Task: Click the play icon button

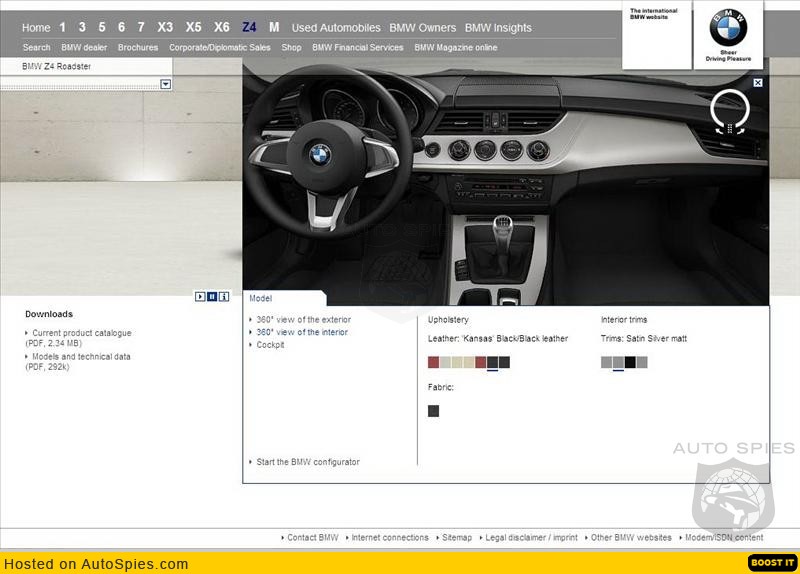Action: tap(200, 296)
